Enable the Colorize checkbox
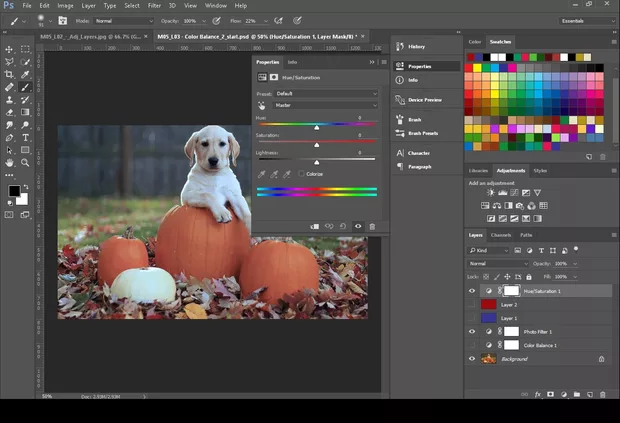 click(302, 174)
